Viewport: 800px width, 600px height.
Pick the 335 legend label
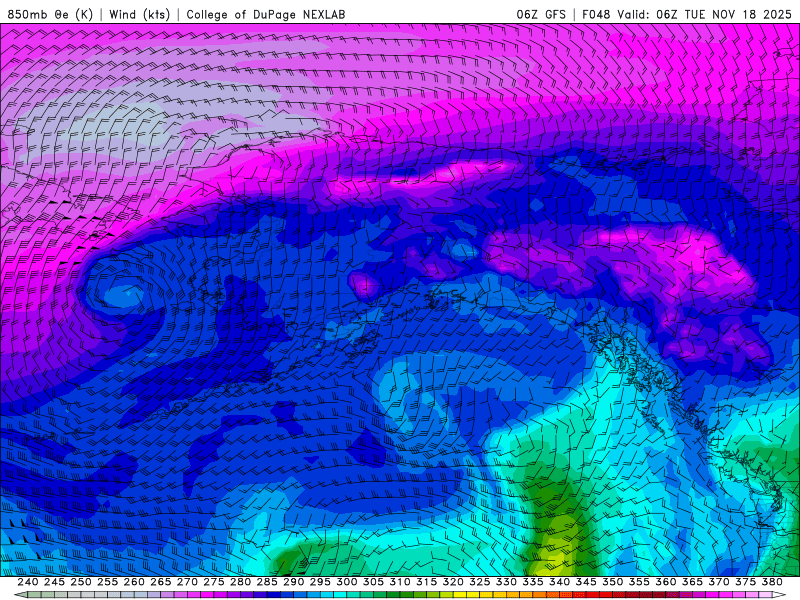[533, 582]
